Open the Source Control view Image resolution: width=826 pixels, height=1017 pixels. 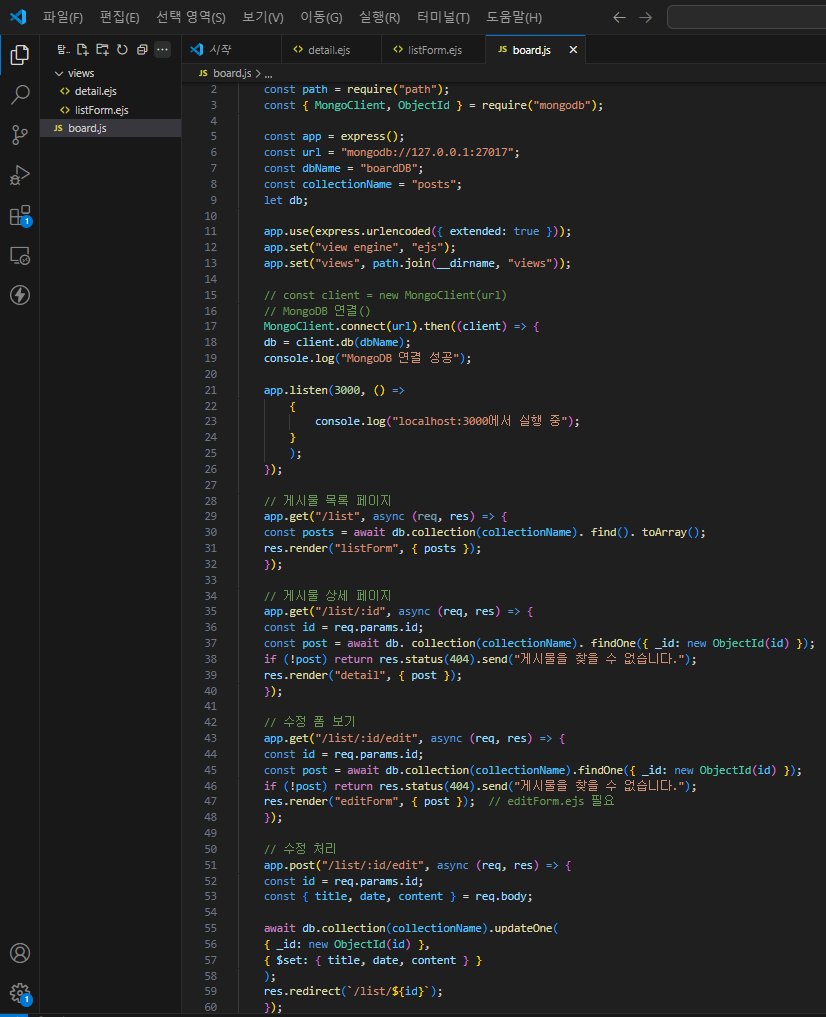19,135
